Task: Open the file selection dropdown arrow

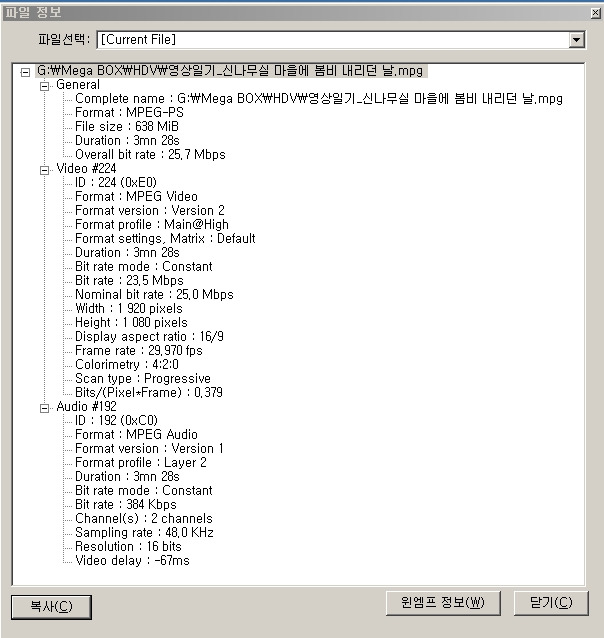Action: click(576, 40)
